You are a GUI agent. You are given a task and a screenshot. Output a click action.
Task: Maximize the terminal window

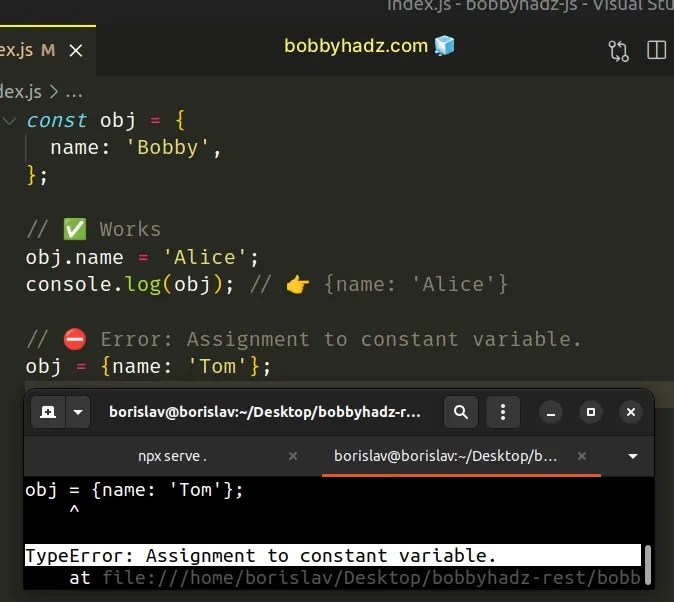[x=591, y=412]
